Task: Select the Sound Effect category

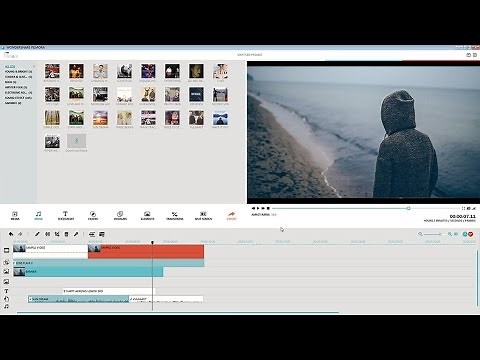Action: (x=18, y=98)
